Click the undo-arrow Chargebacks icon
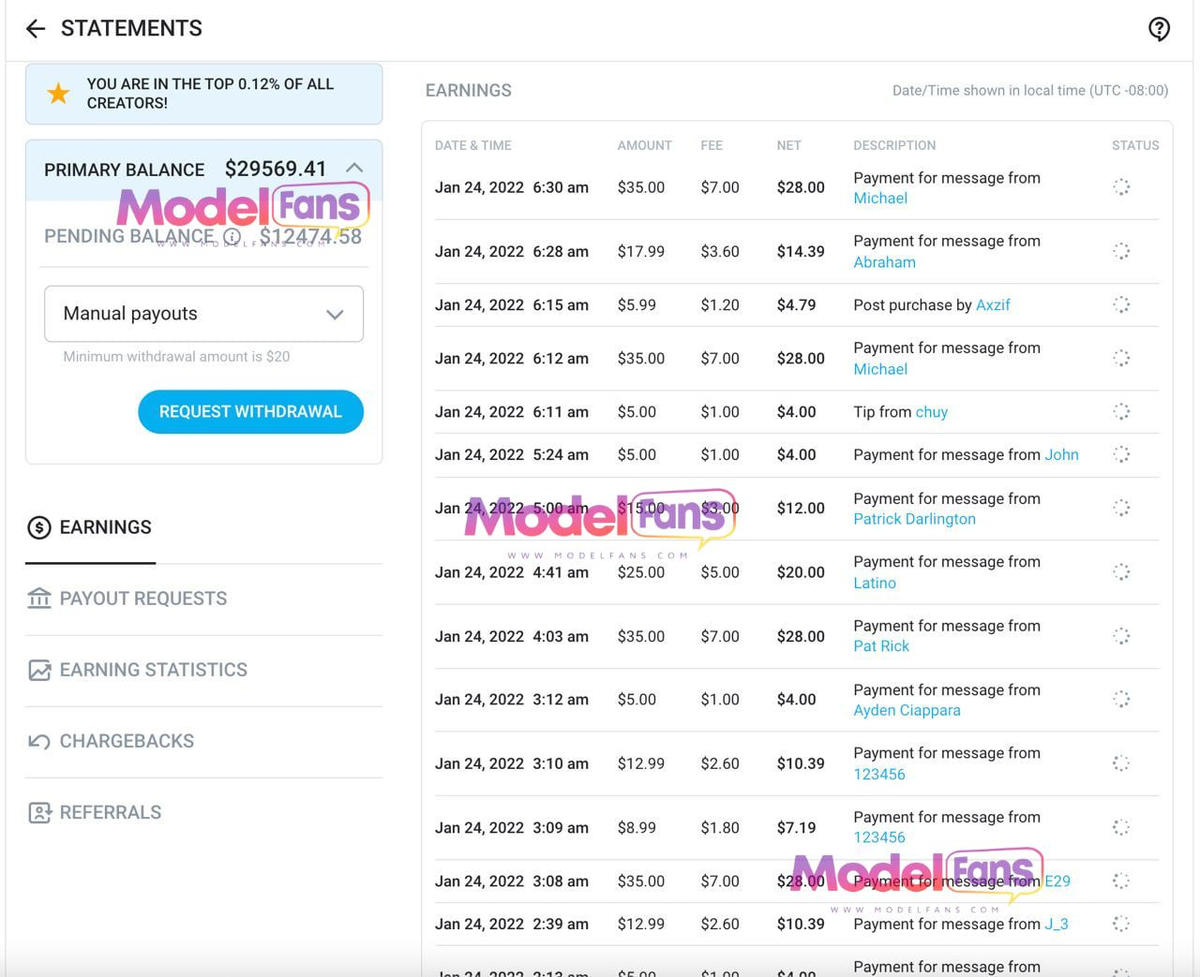This screenshot has height=977, width=1200. point(39,742)
